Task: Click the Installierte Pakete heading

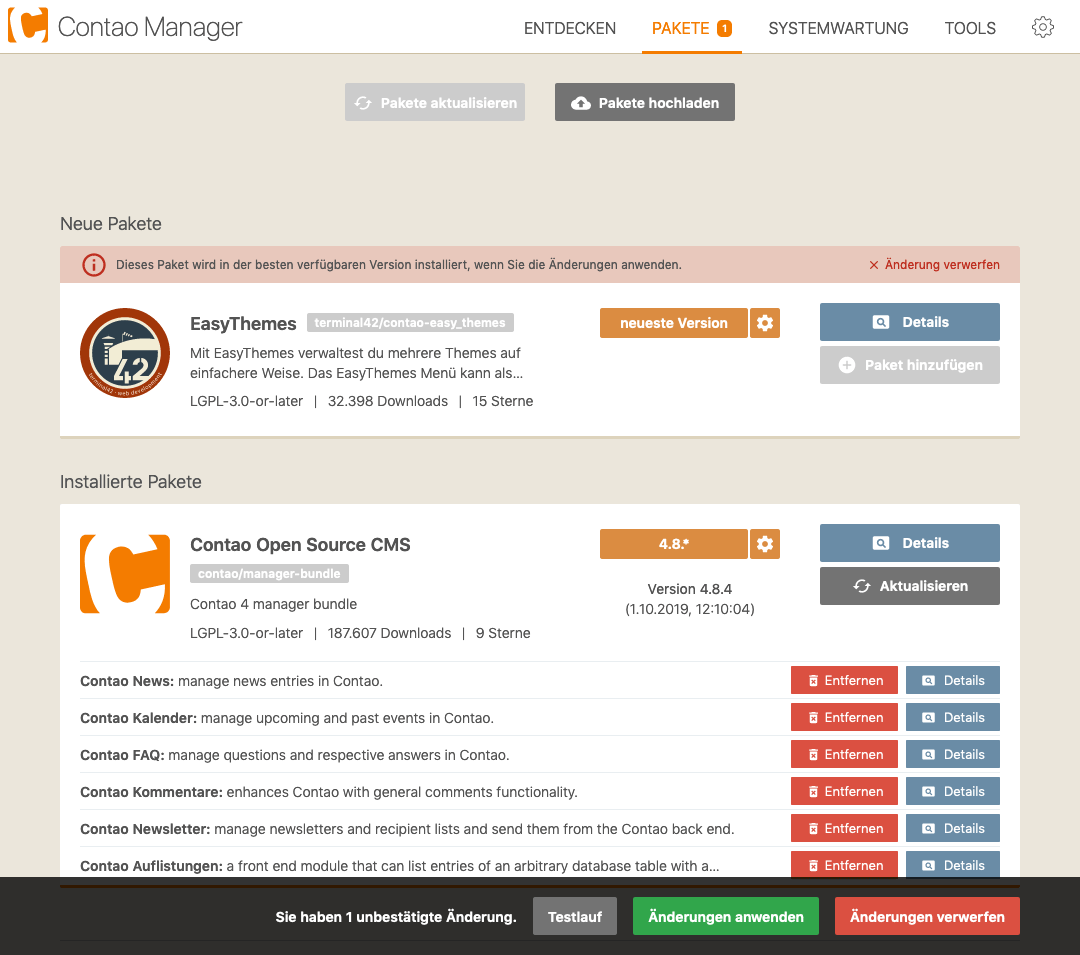Action: pos(131,482)
